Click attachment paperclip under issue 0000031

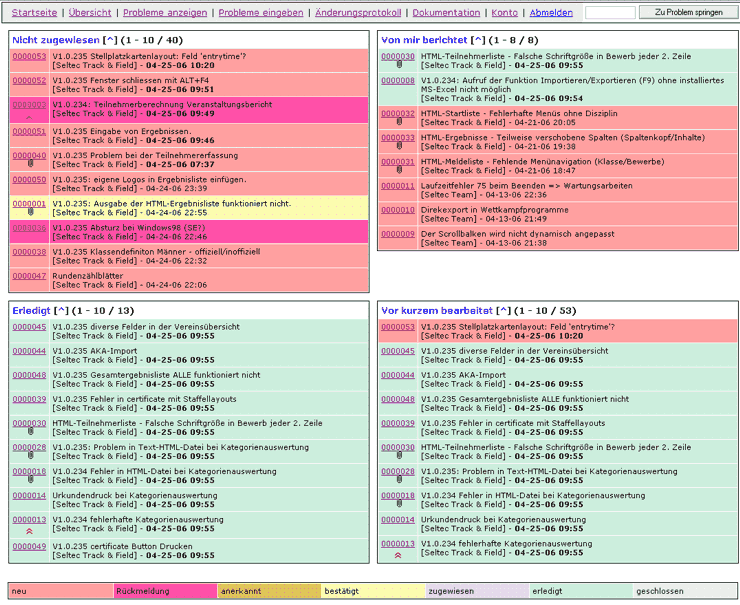[x=399, y=170]
